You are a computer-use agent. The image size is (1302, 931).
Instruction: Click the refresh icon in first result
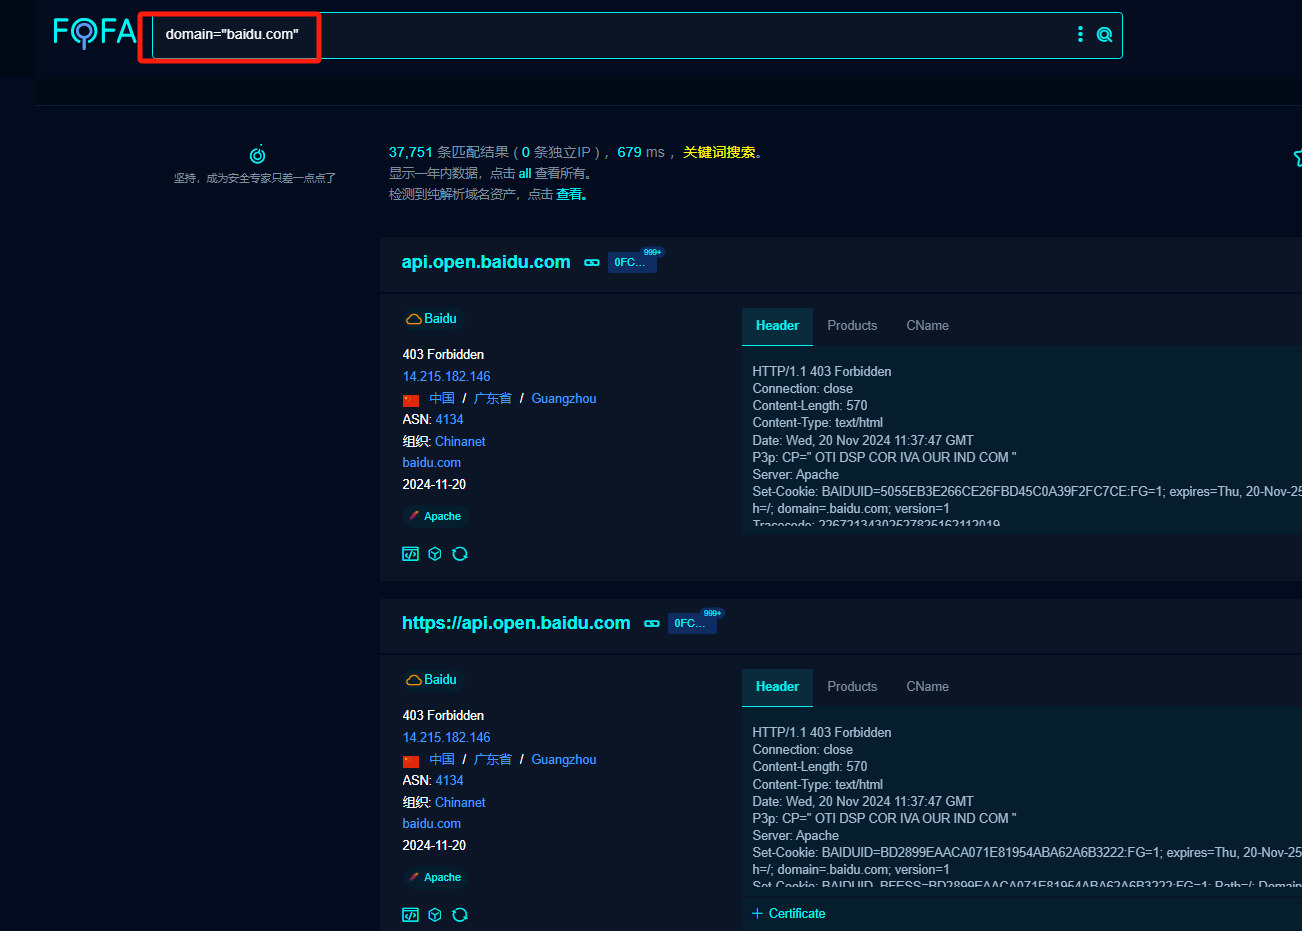pyautogui.click(x=460, y=554)
